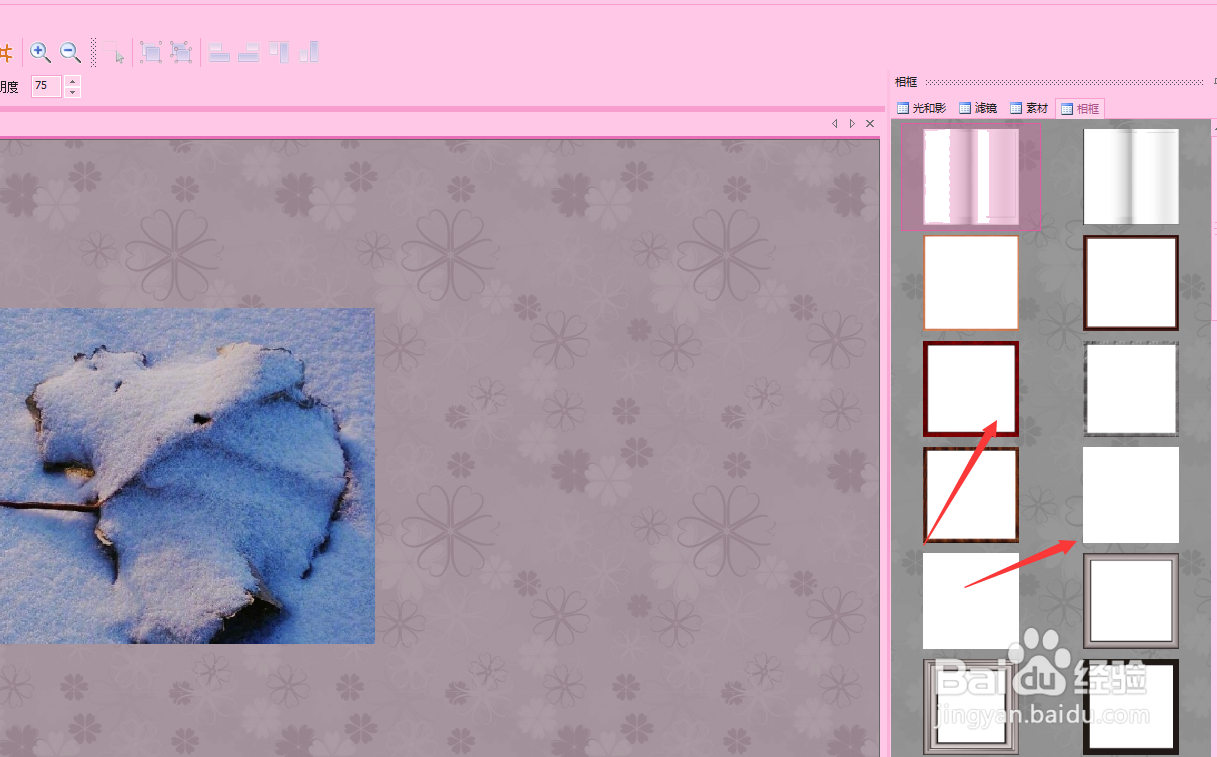
Task: Click the align left toolbar icon
Action: click(x=219, y=53)
